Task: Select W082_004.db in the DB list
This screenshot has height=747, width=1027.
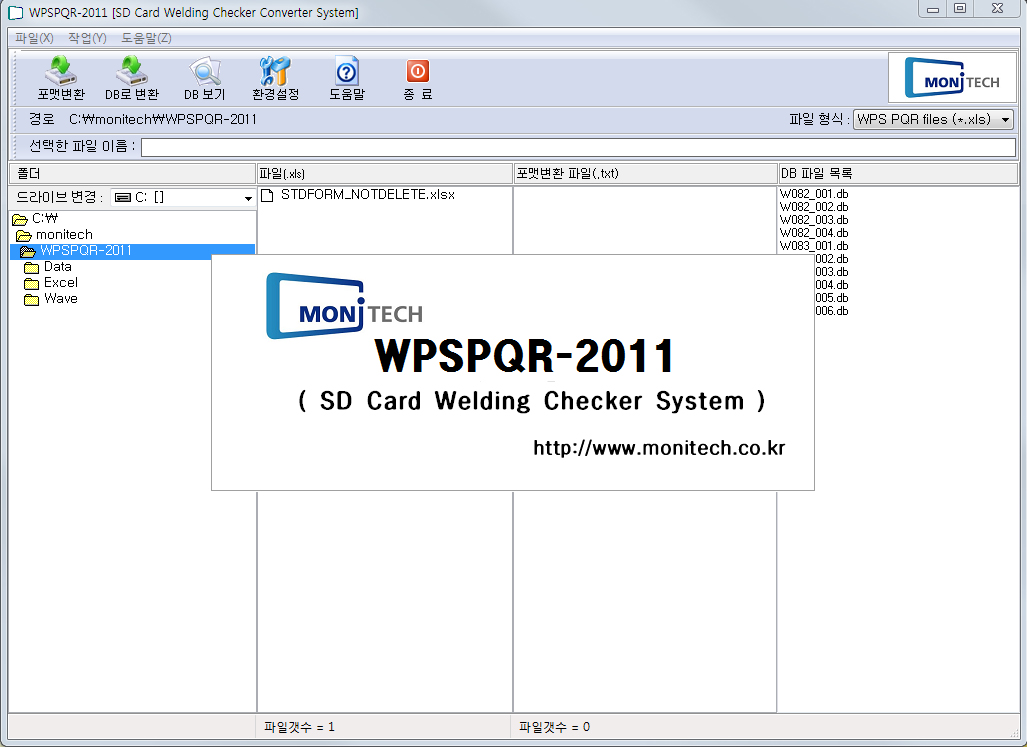Action: (814, 233)
